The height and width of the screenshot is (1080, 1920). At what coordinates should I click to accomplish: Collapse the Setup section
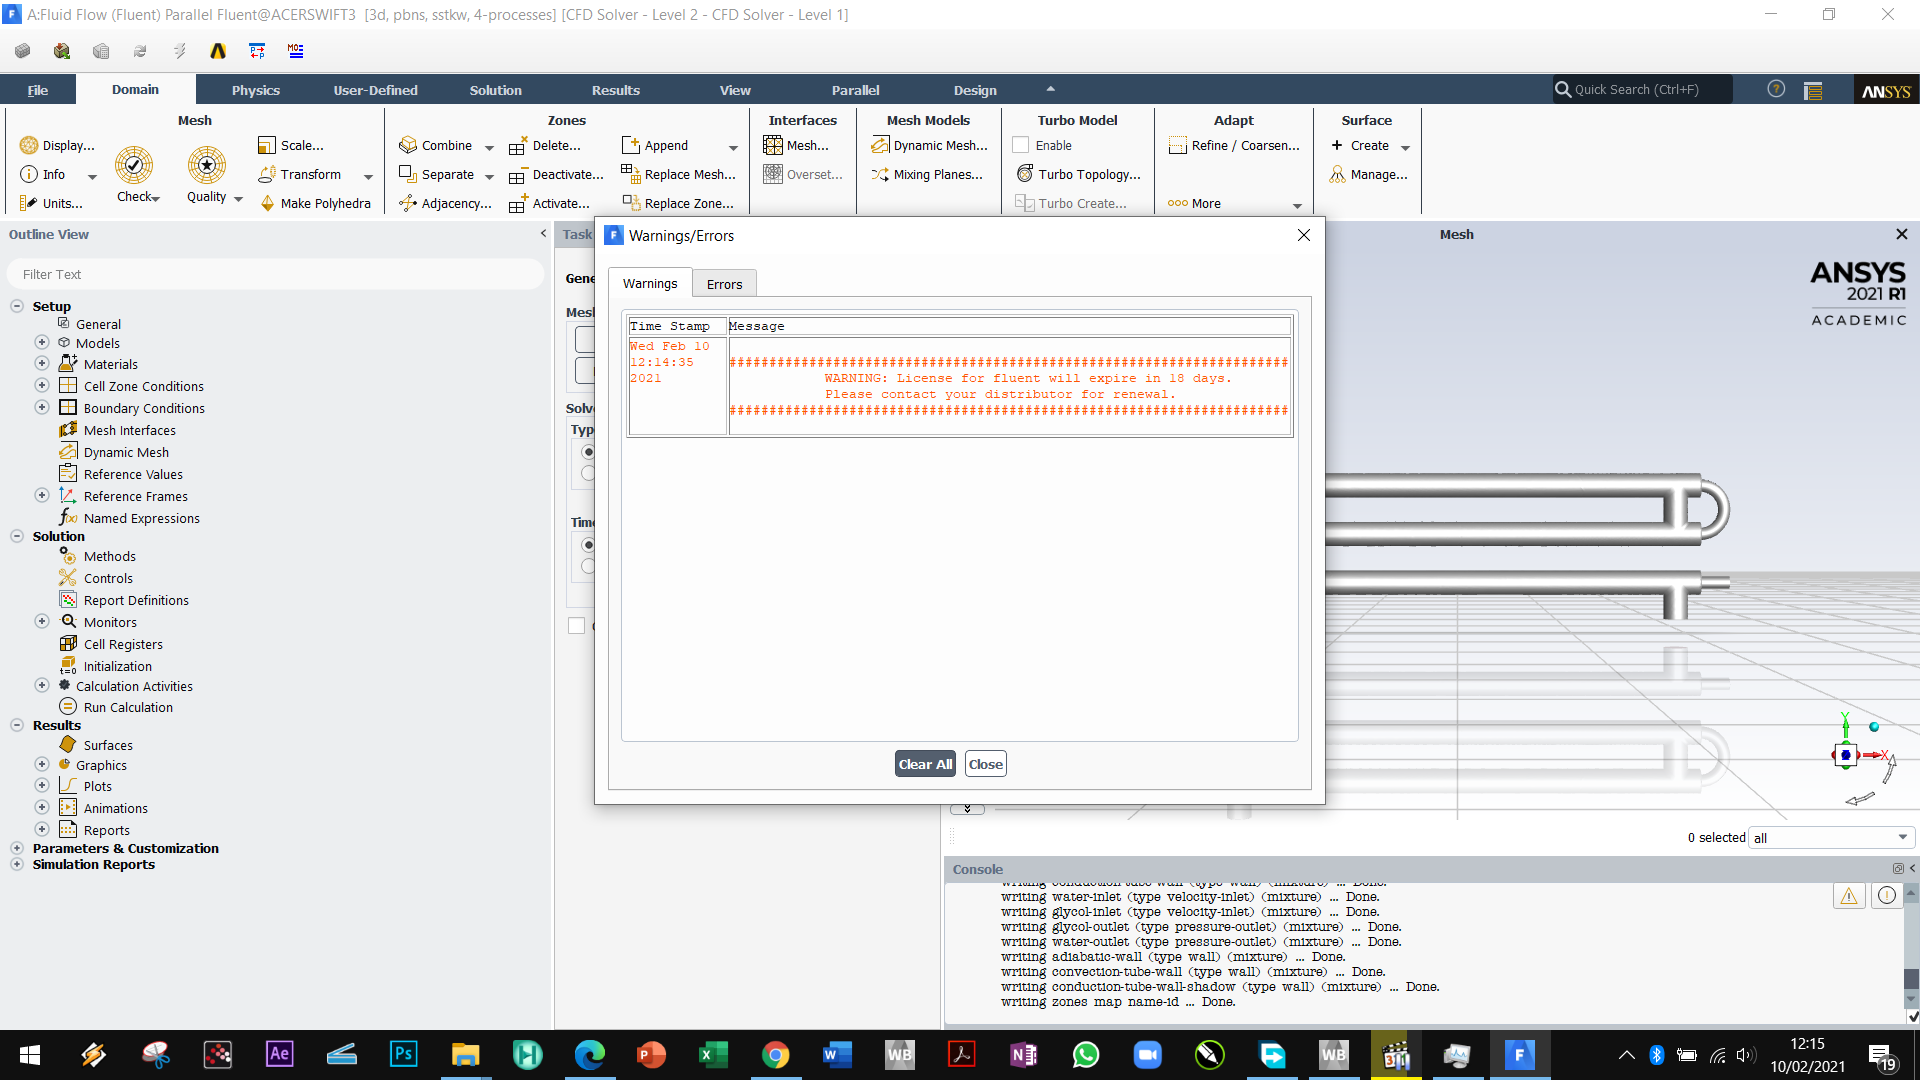click(17, 306)
